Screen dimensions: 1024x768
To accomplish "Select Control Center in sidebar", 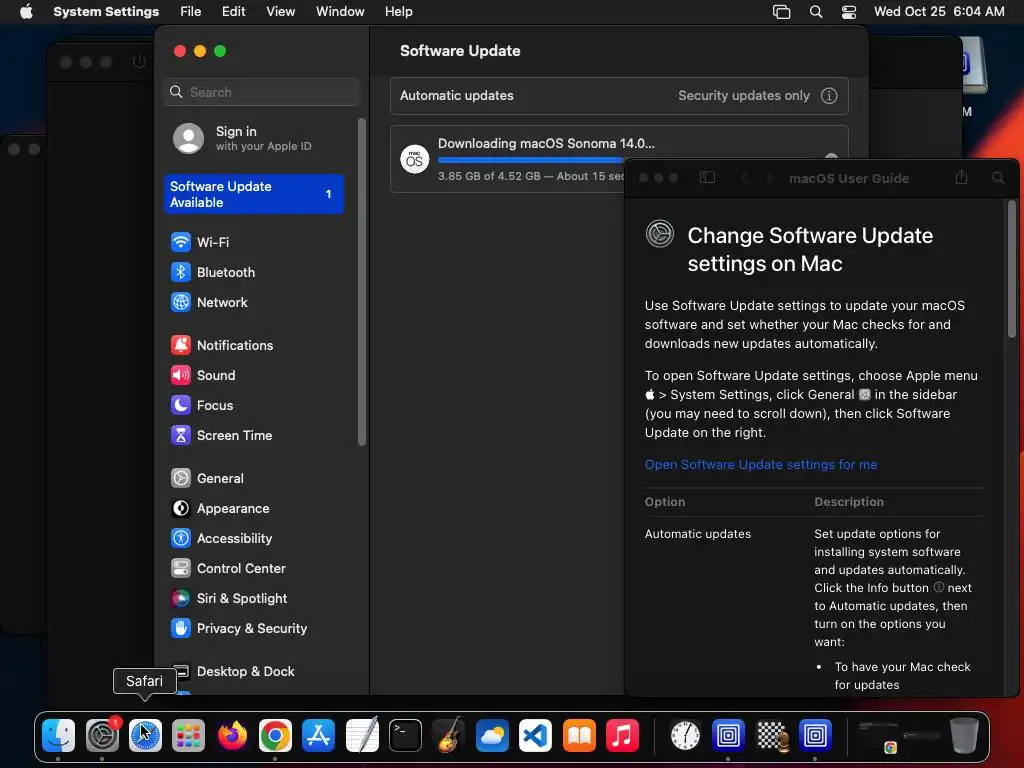I will 228,569.
